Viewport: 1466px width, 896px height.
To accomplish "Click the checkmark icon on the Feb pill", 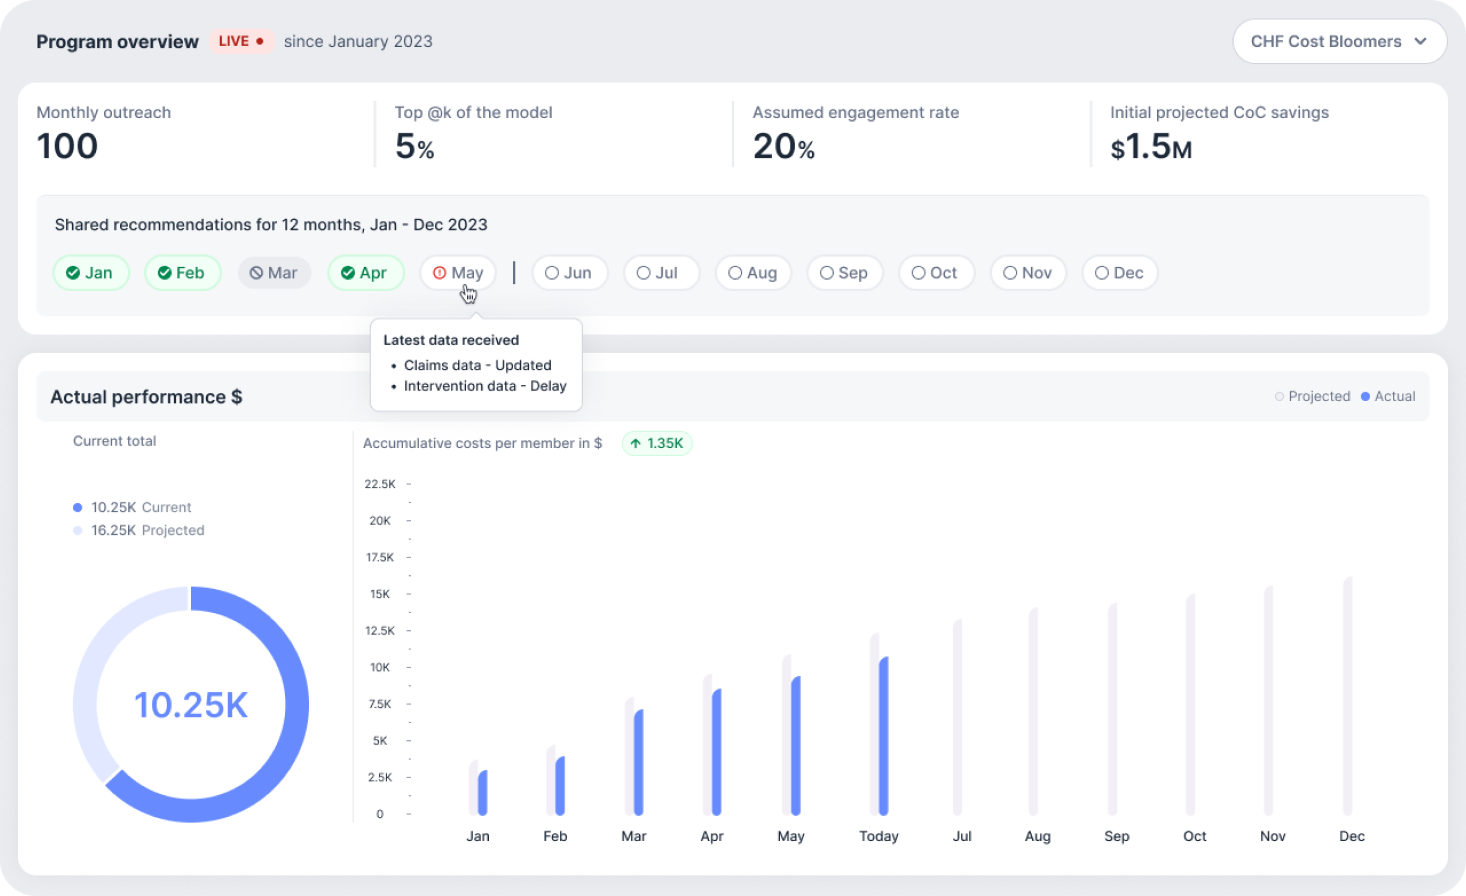I will point(163,272).
